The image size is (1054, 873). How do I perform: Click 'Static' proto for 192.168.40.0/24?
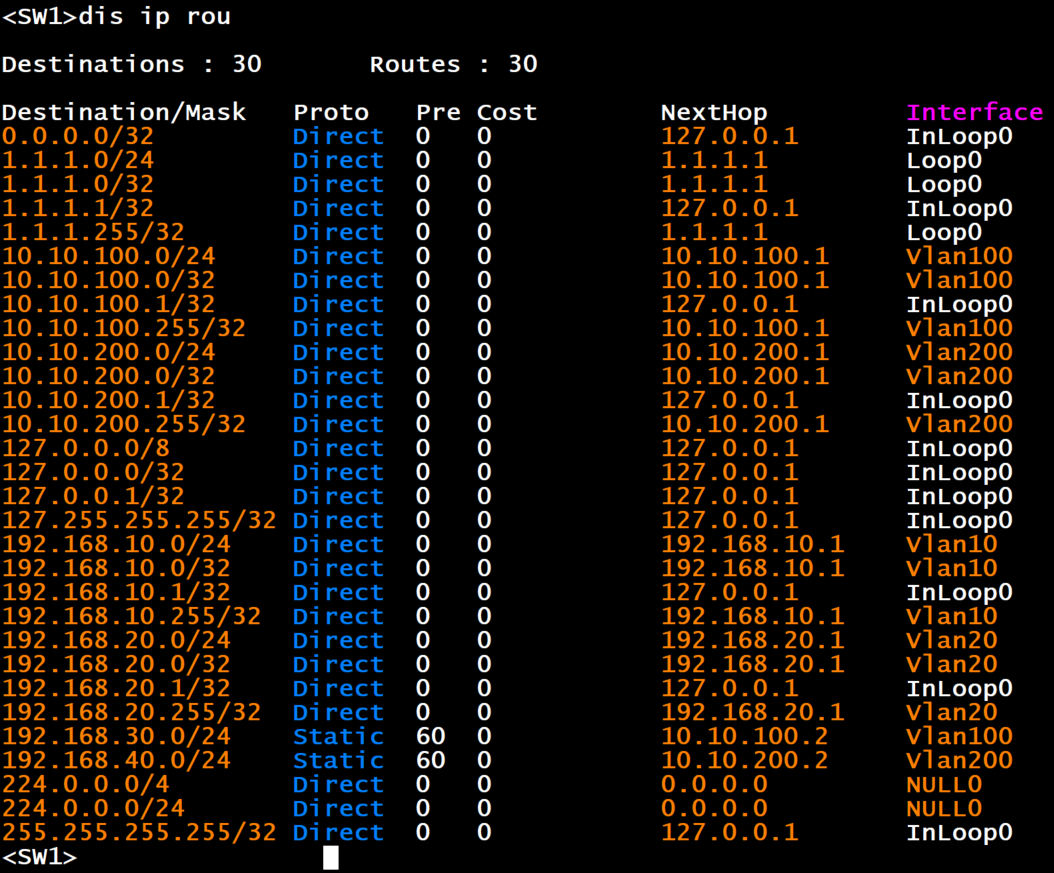point(339,761)
